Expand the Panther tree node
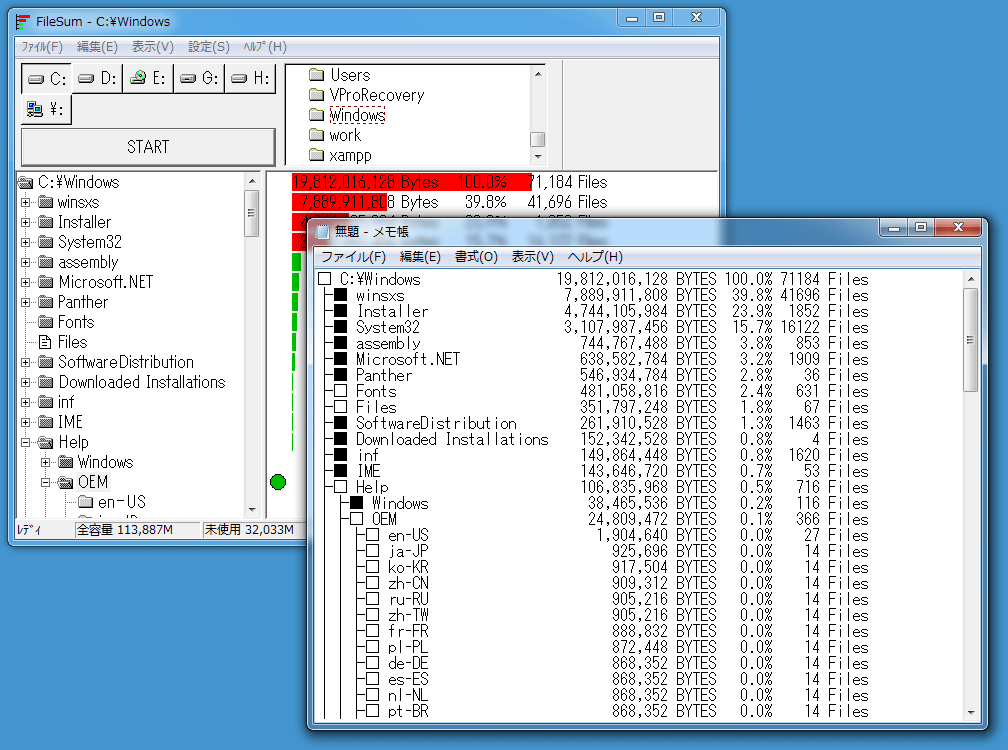The width and height of the screenshot is (1008, 750). (26, 302)
